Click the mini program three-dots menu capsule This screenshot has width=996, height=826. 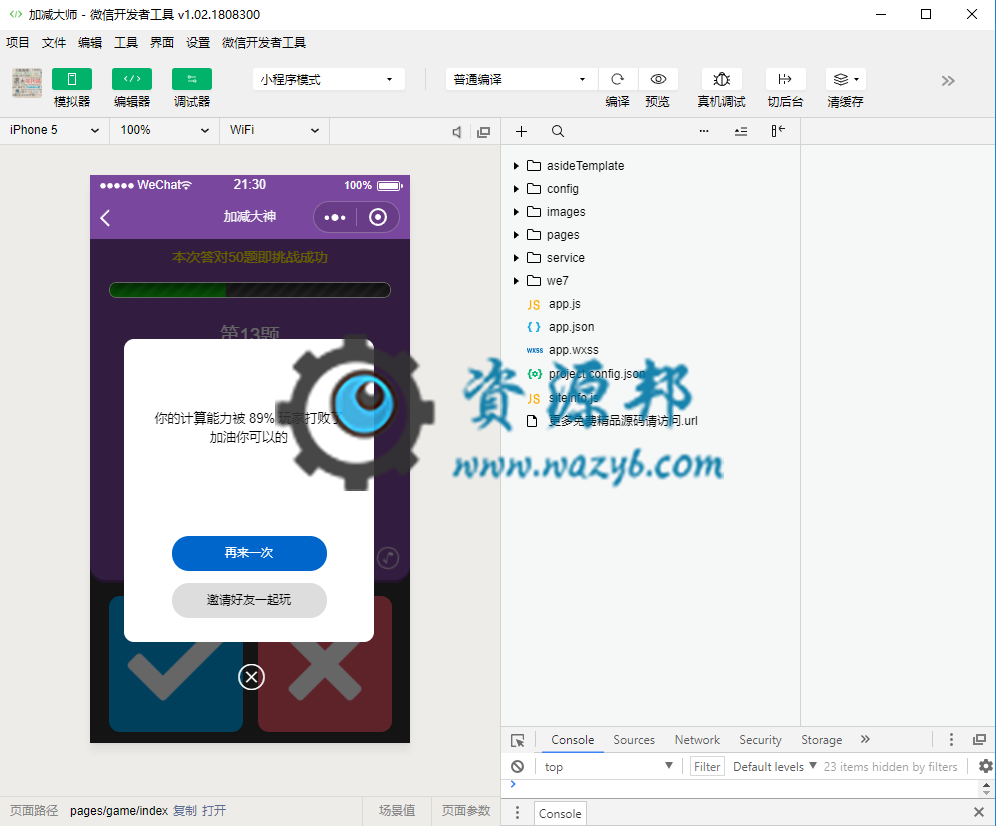(335, 217)
